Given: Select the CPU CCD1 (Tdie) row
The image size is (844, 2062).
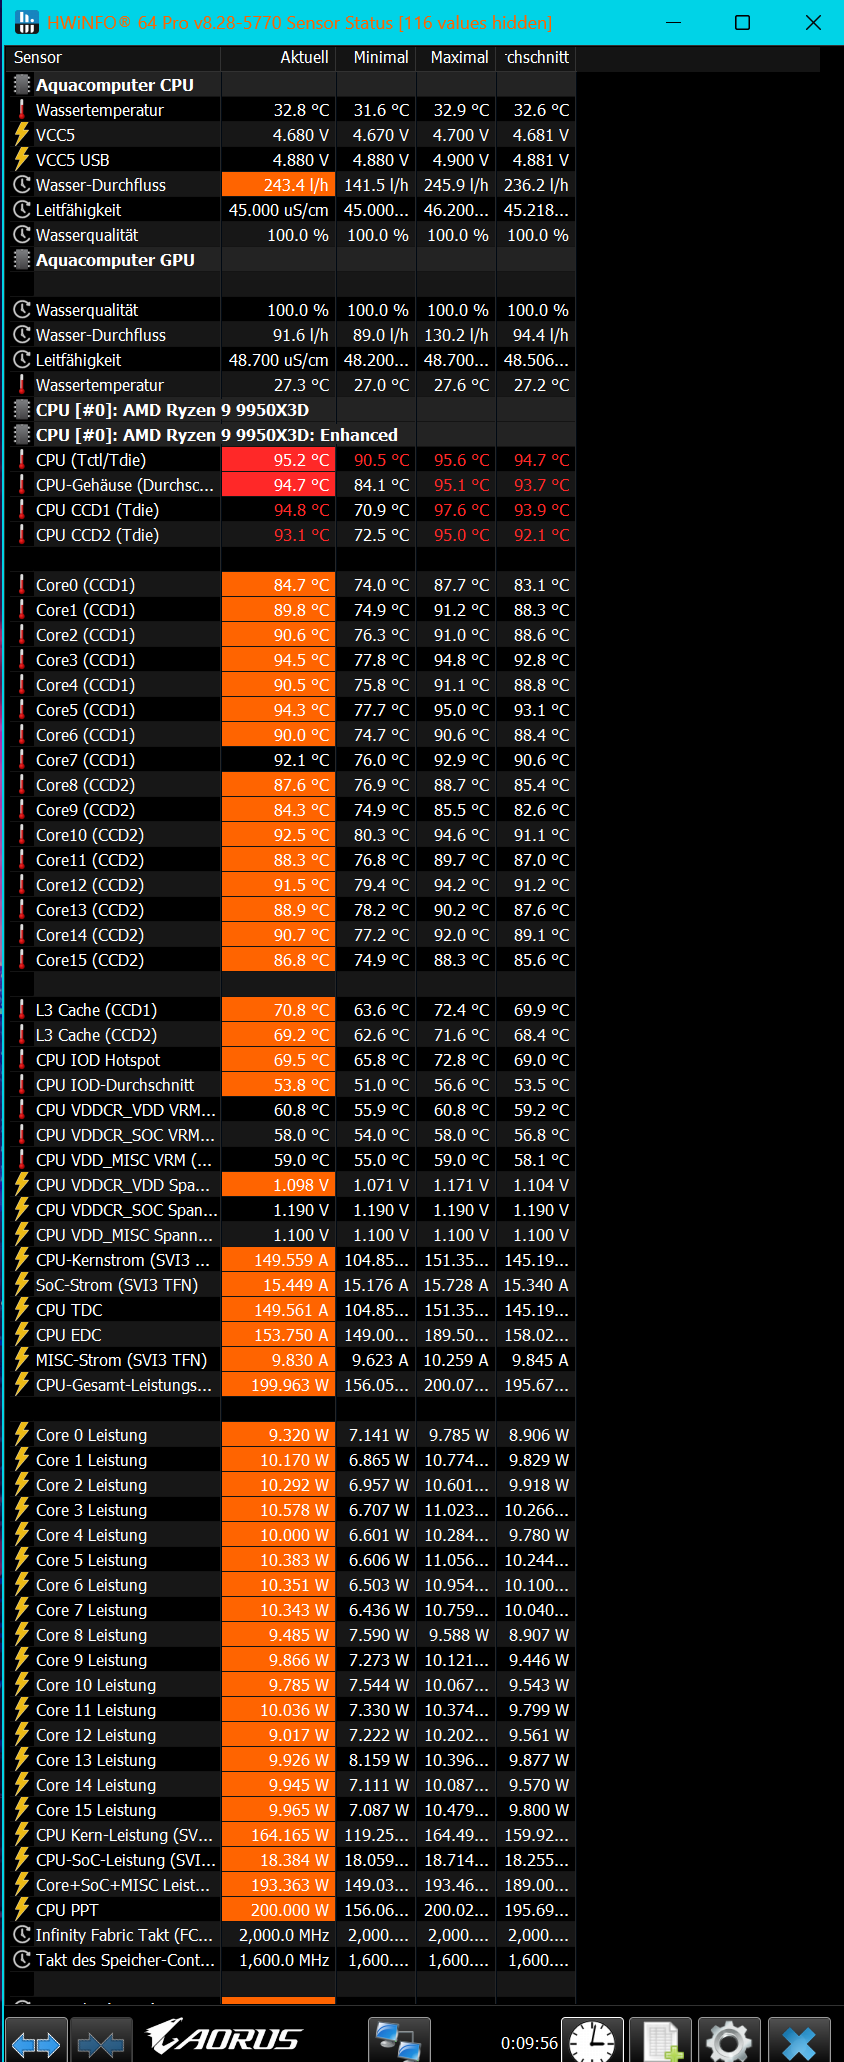Looking at the screenshot, I should (291, 510).
